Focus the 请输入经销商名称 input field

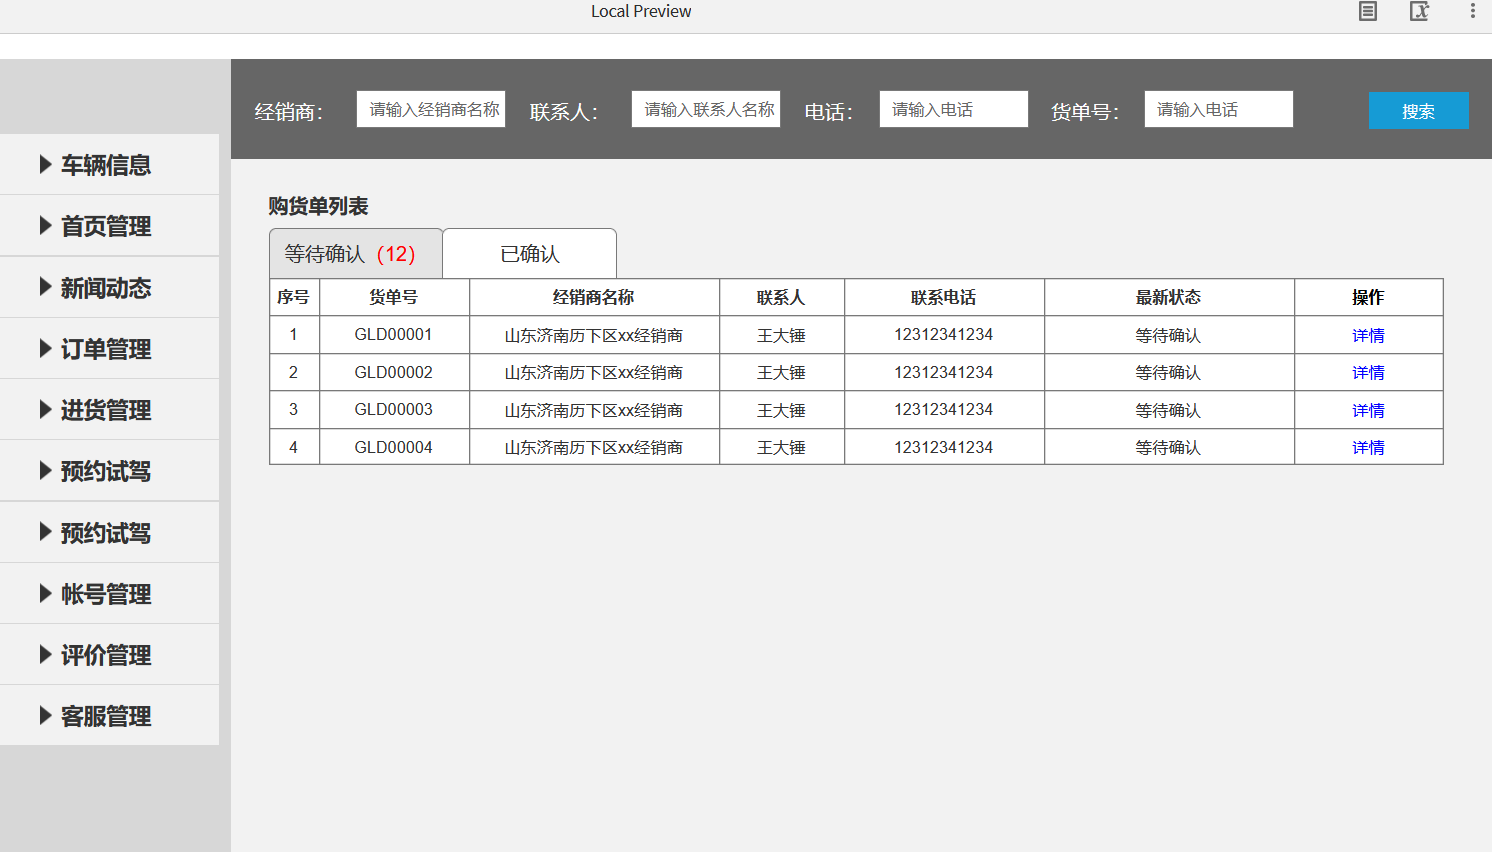(431, 109)
